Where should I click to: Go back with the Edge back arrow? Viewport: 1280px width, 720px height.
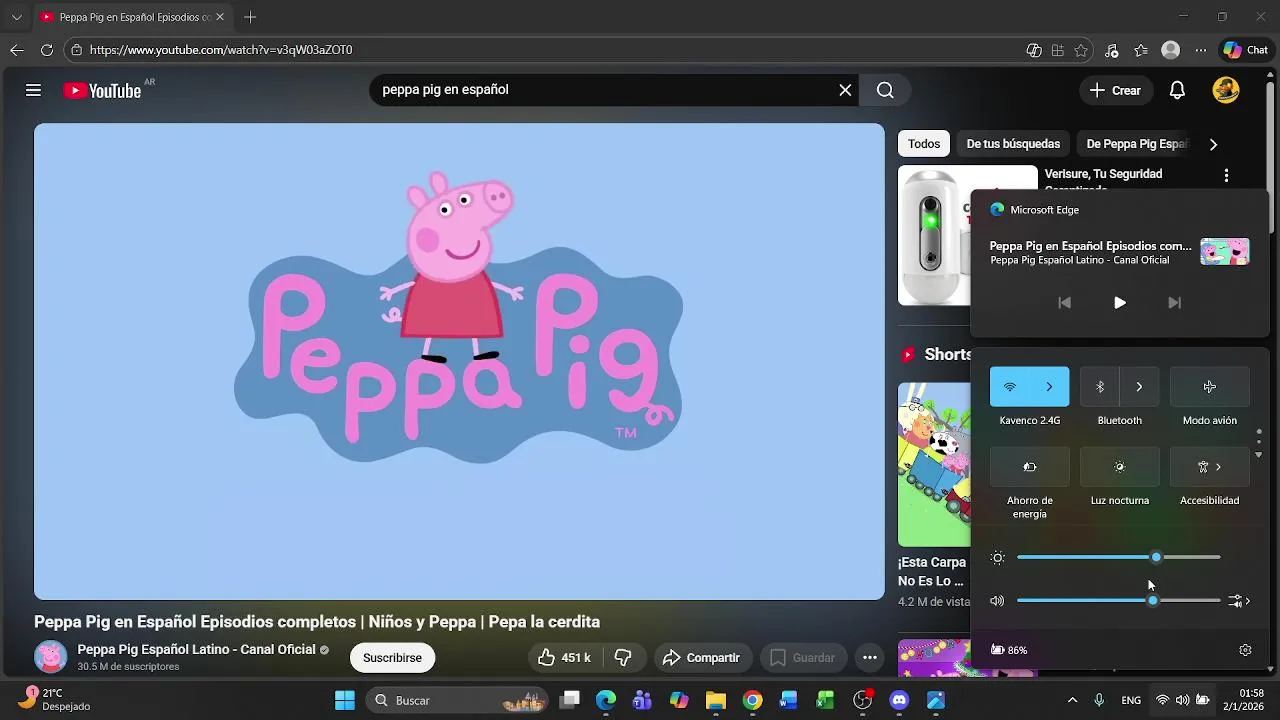point(17,50)
